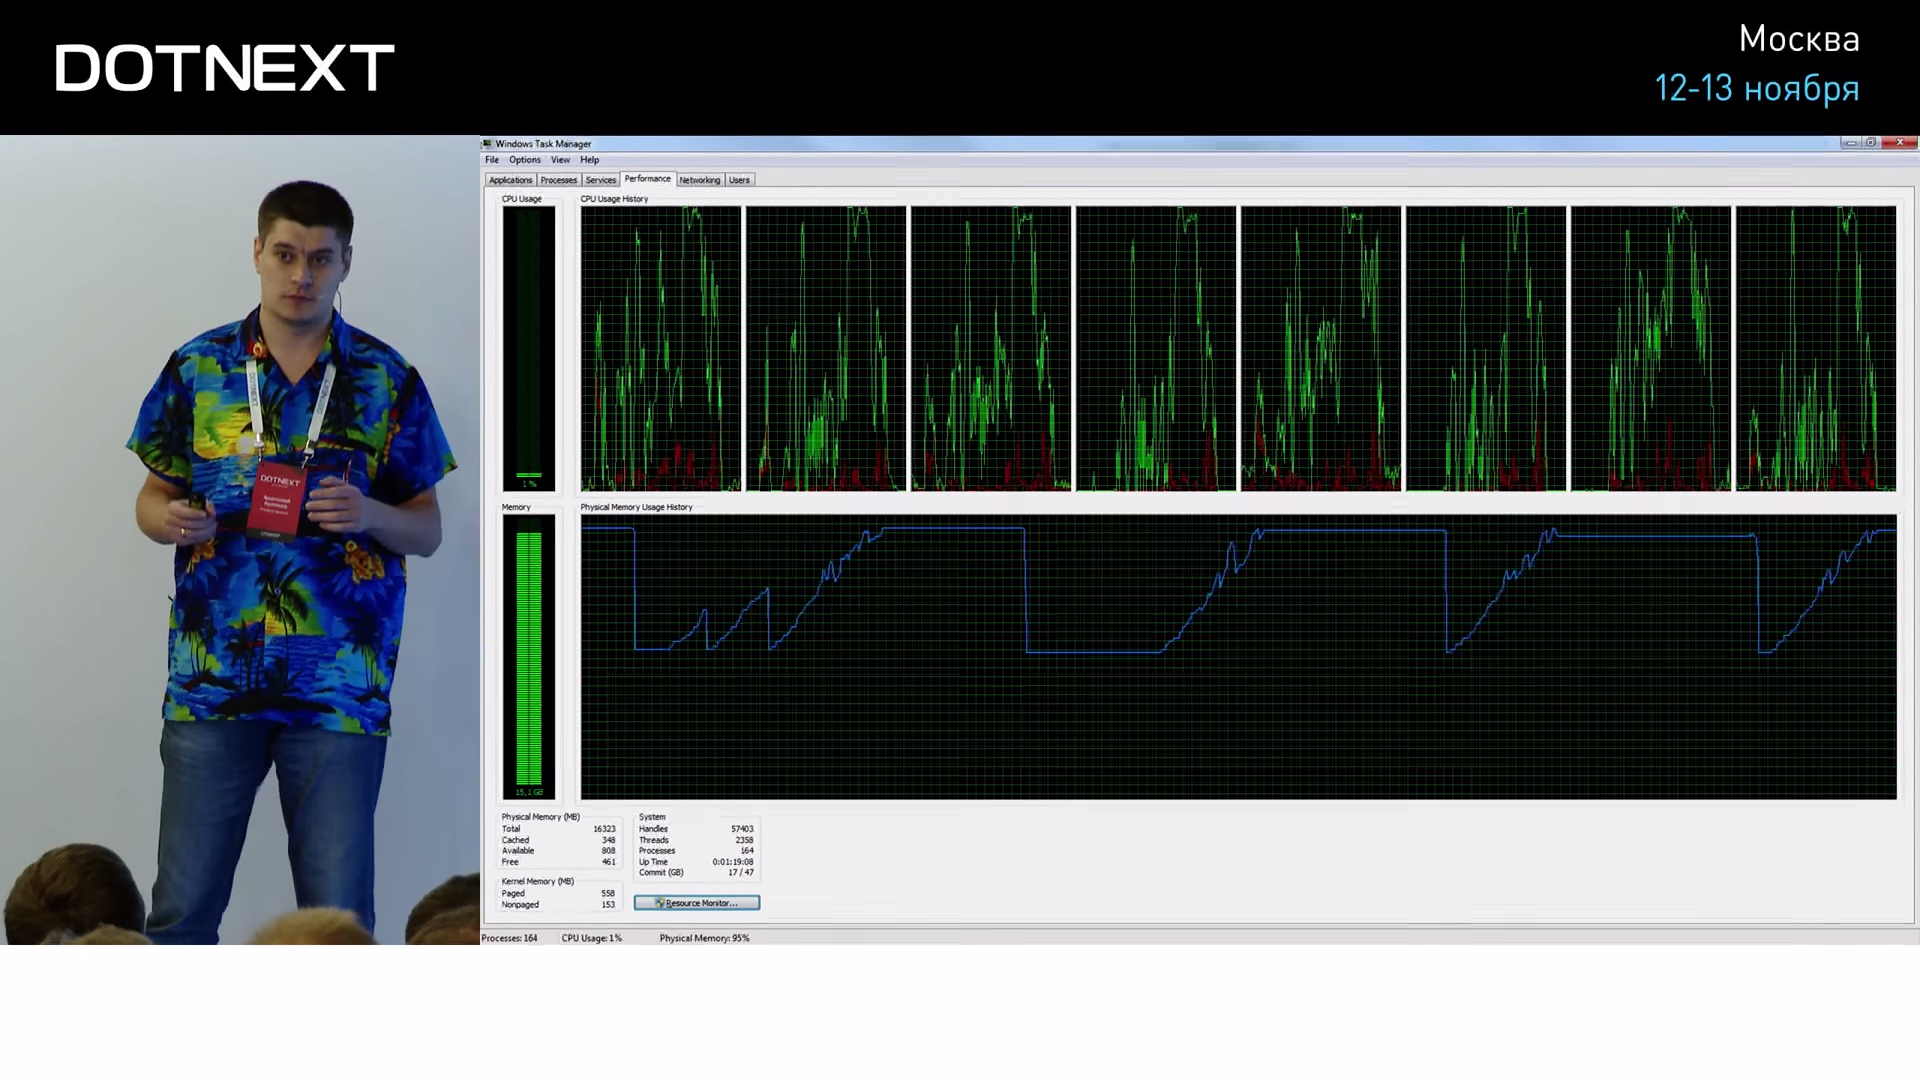Image resolution: width=1920 pixels, height=1080 pixels.
Task: Click the Cached memory value 348
Action: point(609,840)
